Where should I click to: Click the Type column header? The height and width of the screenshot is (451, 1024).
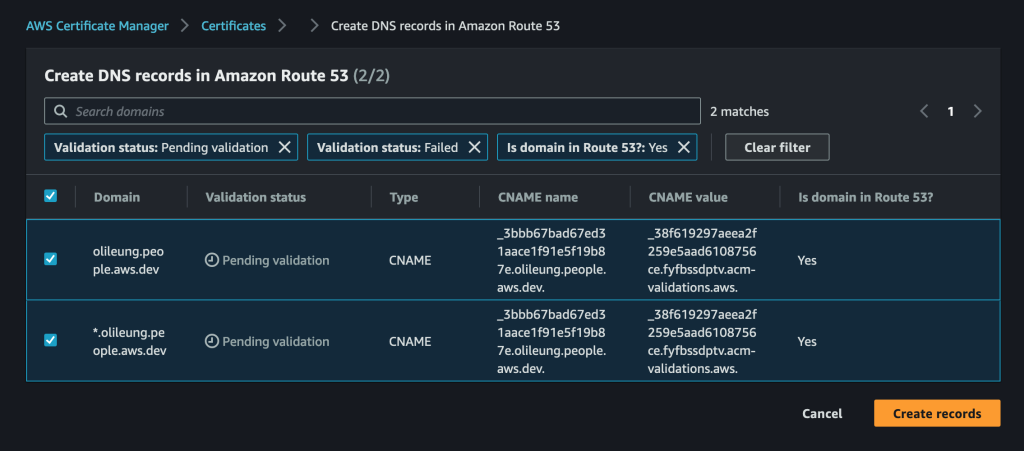(x=404, y=197)
